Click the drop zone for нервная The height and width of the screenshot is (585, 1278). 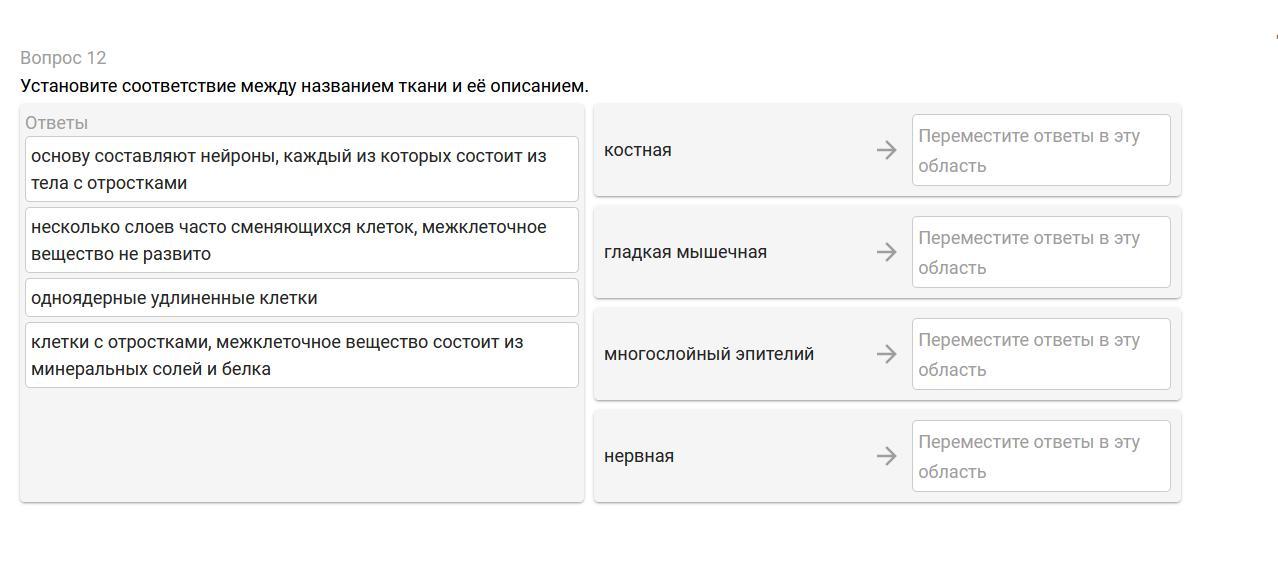tap(1040, 456)
